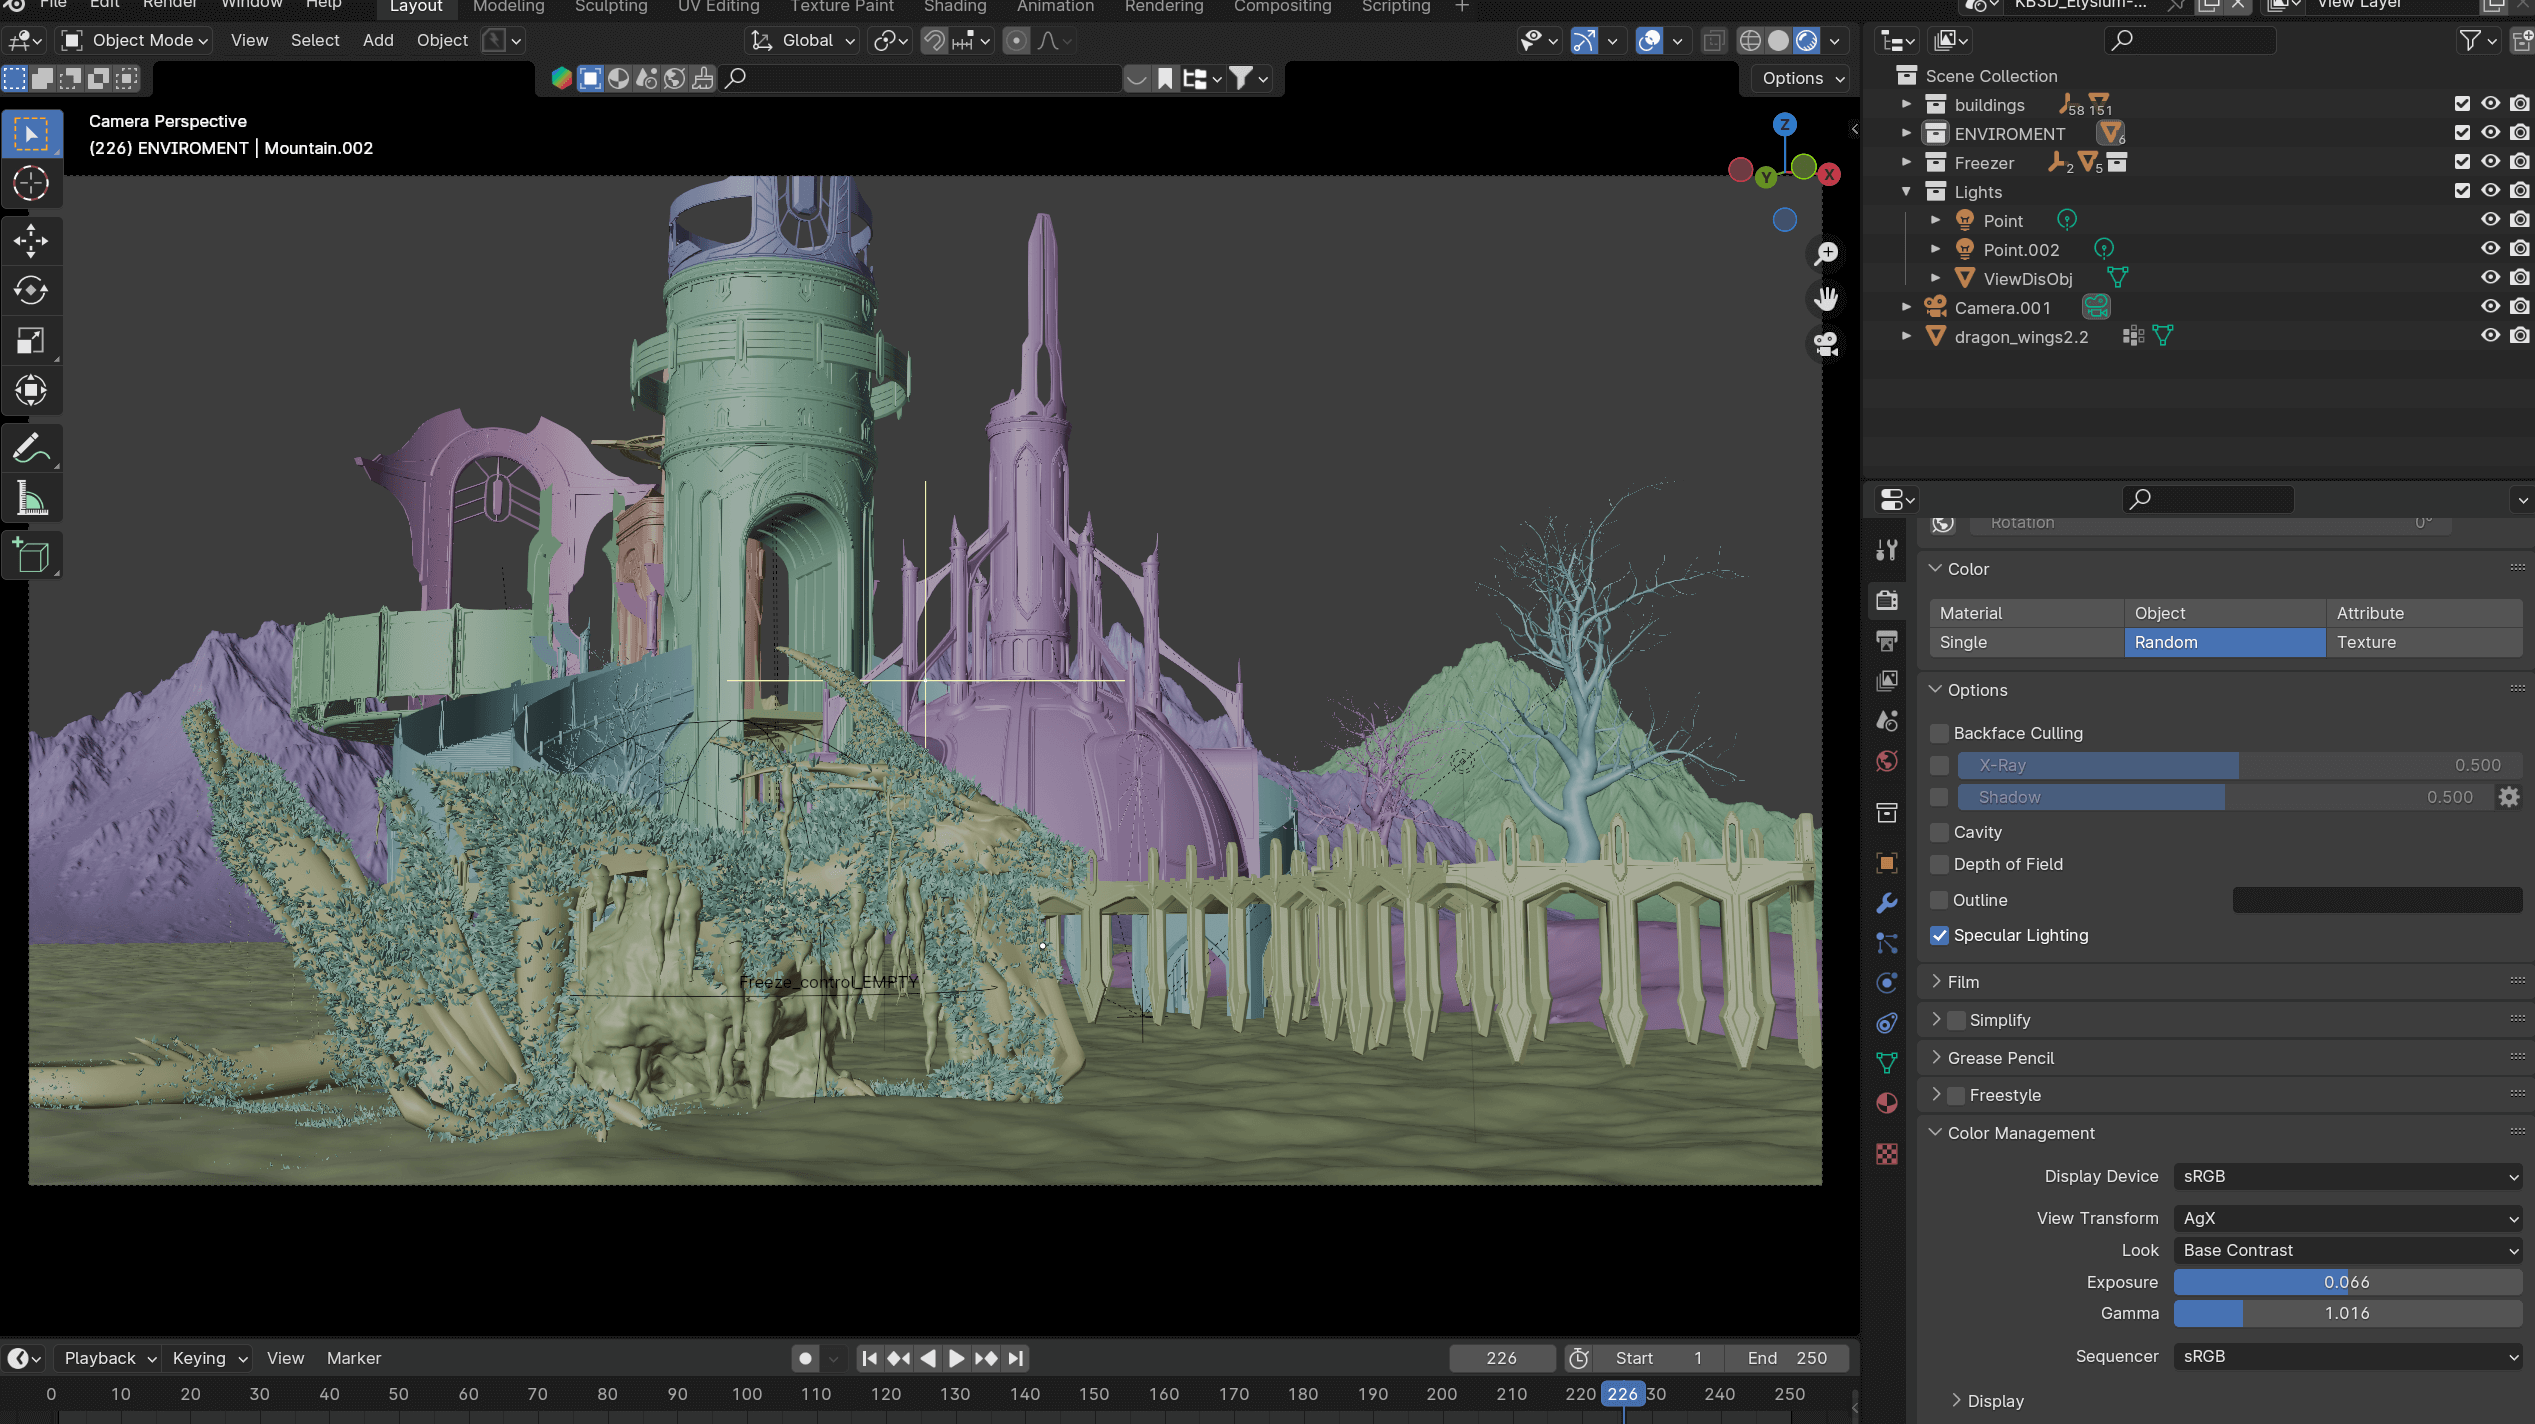Switch to the Sculpting workspace tab
Image resolution: width=2535 pixels, height=1424 pixels.
pyautogui.click(x=611, y=7)
